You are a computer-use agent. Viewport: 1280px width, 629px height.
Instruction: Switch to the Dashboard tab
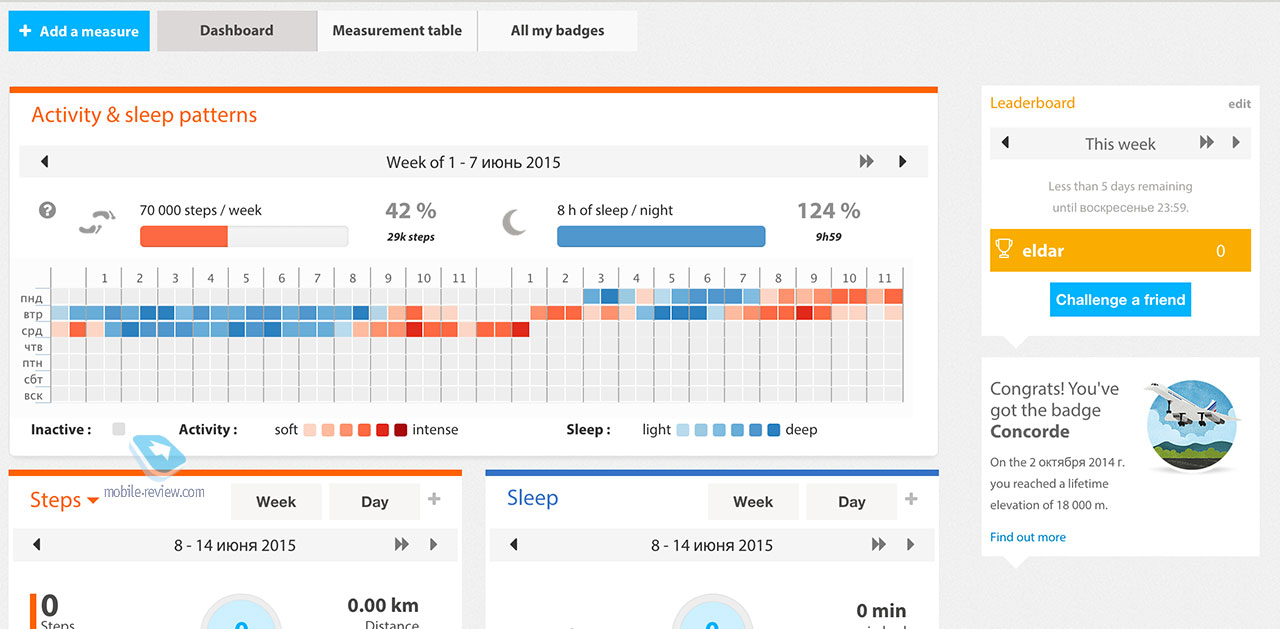pyautogui.click(x=237, y=31)
